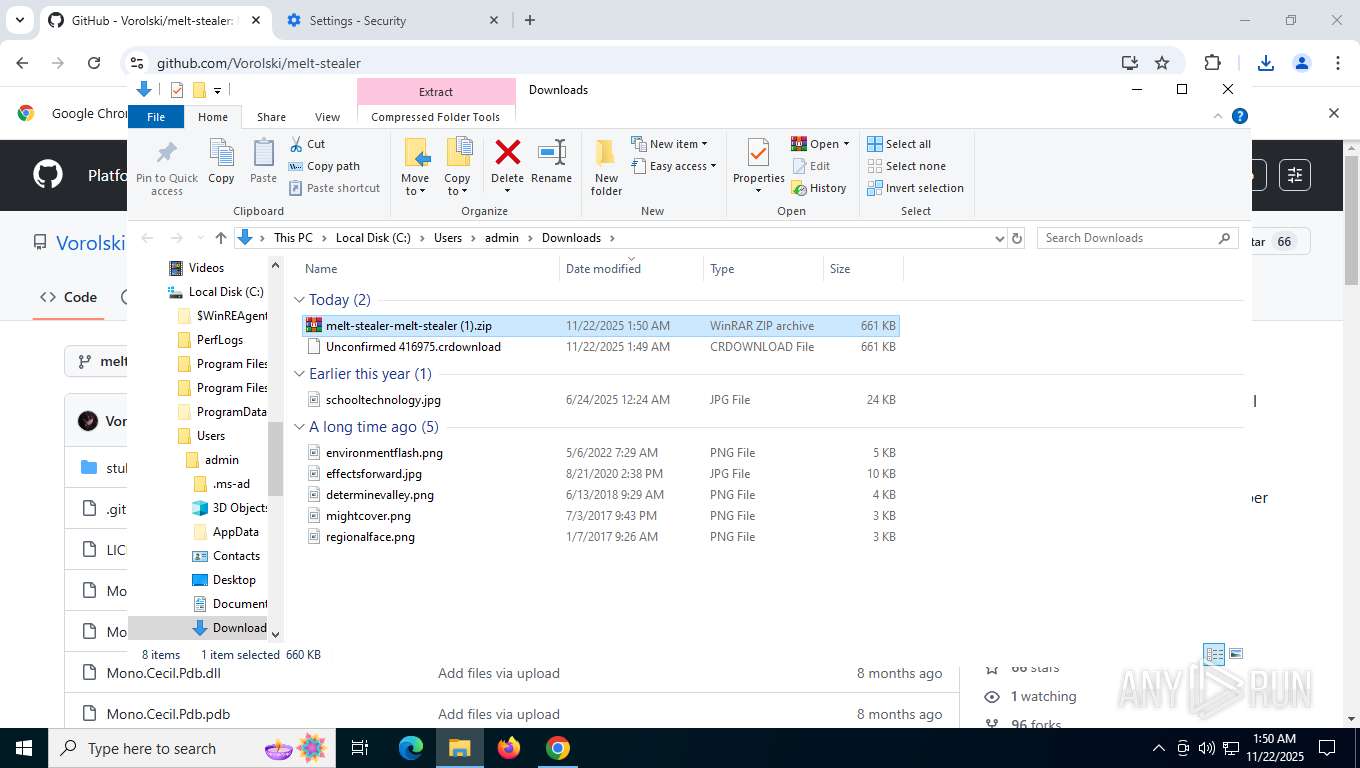Viewport: 1360px width, 768px height.
Task: Create a New folder from the ribbon
Action: (606, 167)
